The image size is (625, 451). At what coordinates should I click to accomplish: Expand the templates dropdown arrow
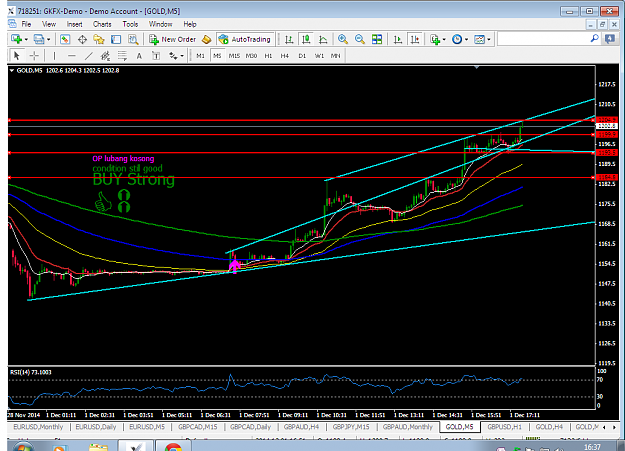[x=489, y=39]
